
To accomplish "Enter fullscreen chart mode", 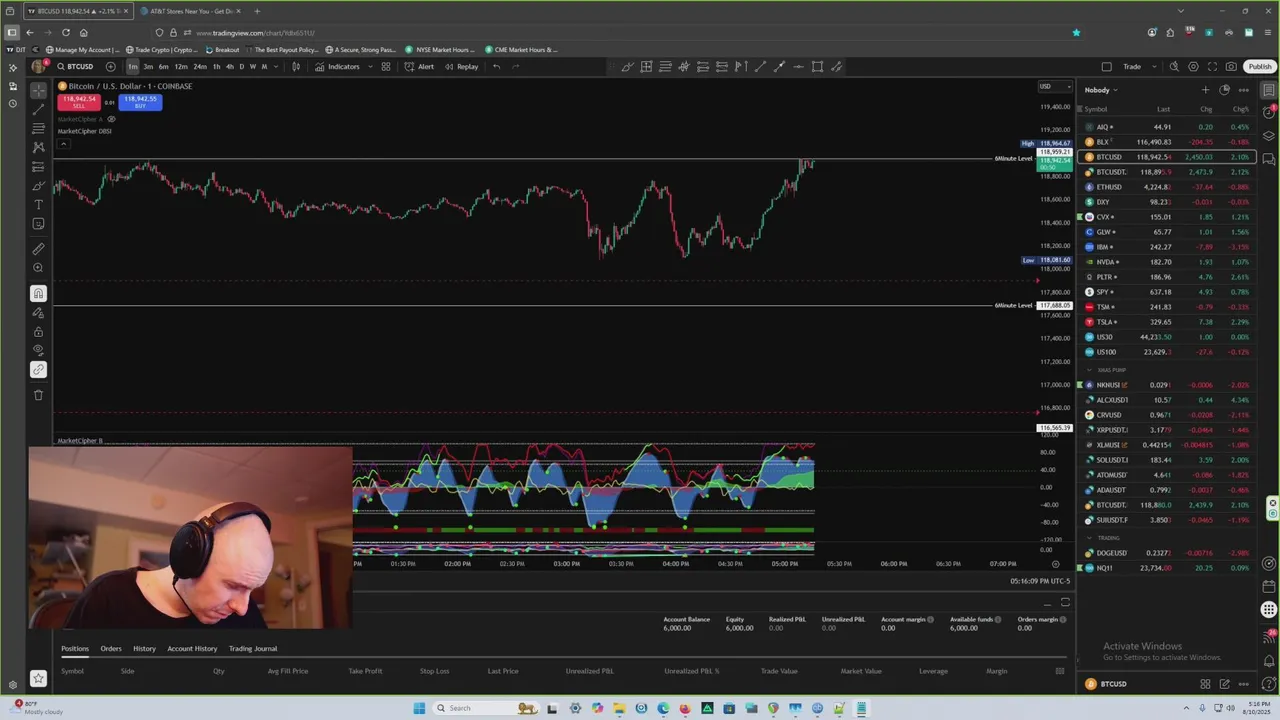I will (1212, 67).
